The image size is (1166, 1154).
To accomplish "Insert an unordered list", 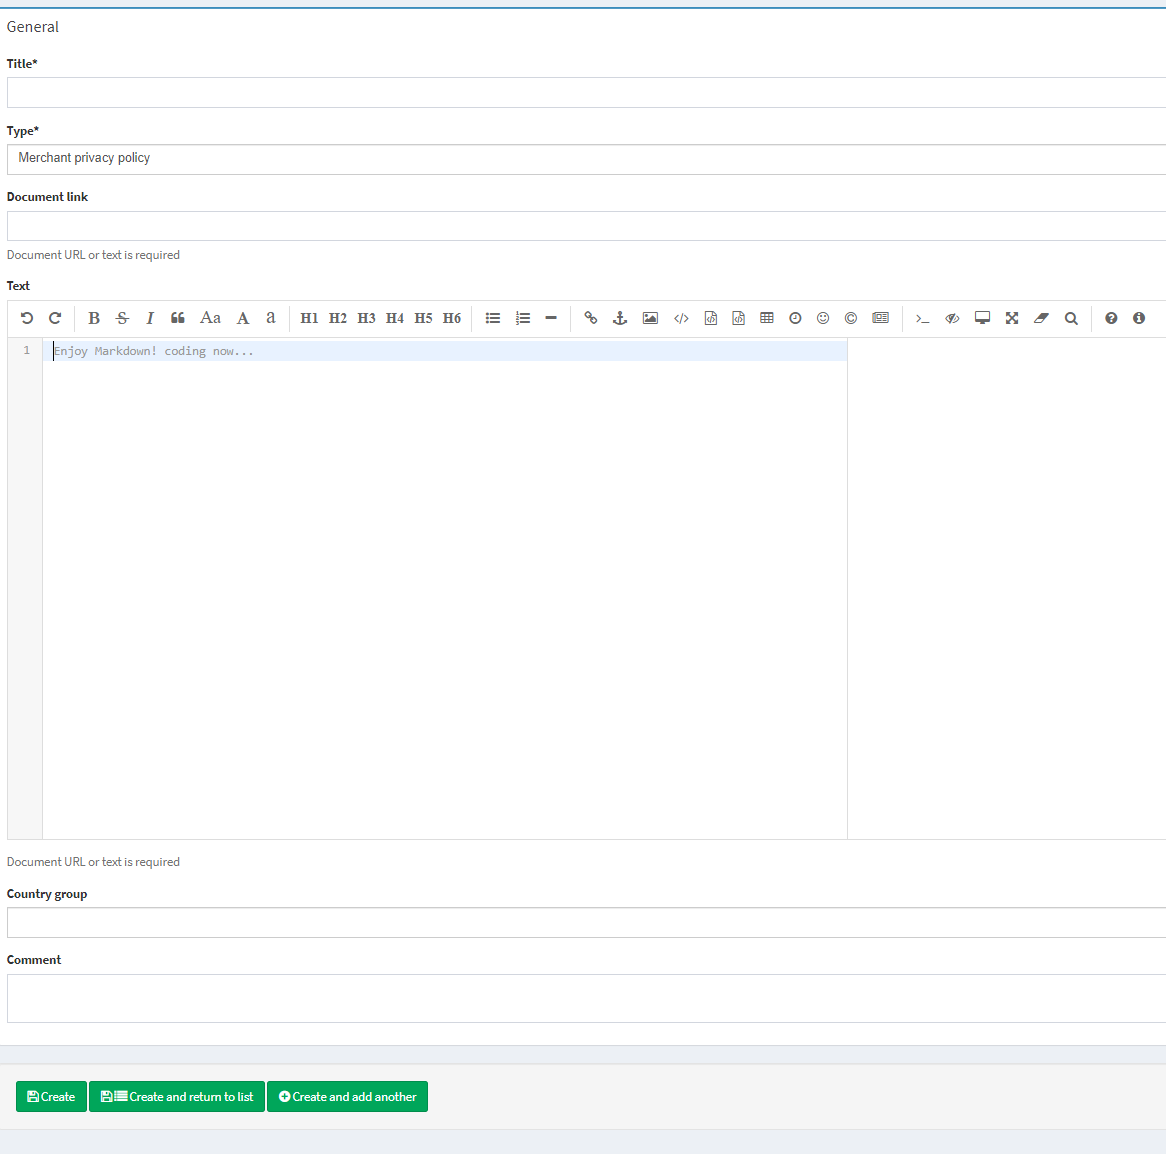I will click(x=493, y=318).
